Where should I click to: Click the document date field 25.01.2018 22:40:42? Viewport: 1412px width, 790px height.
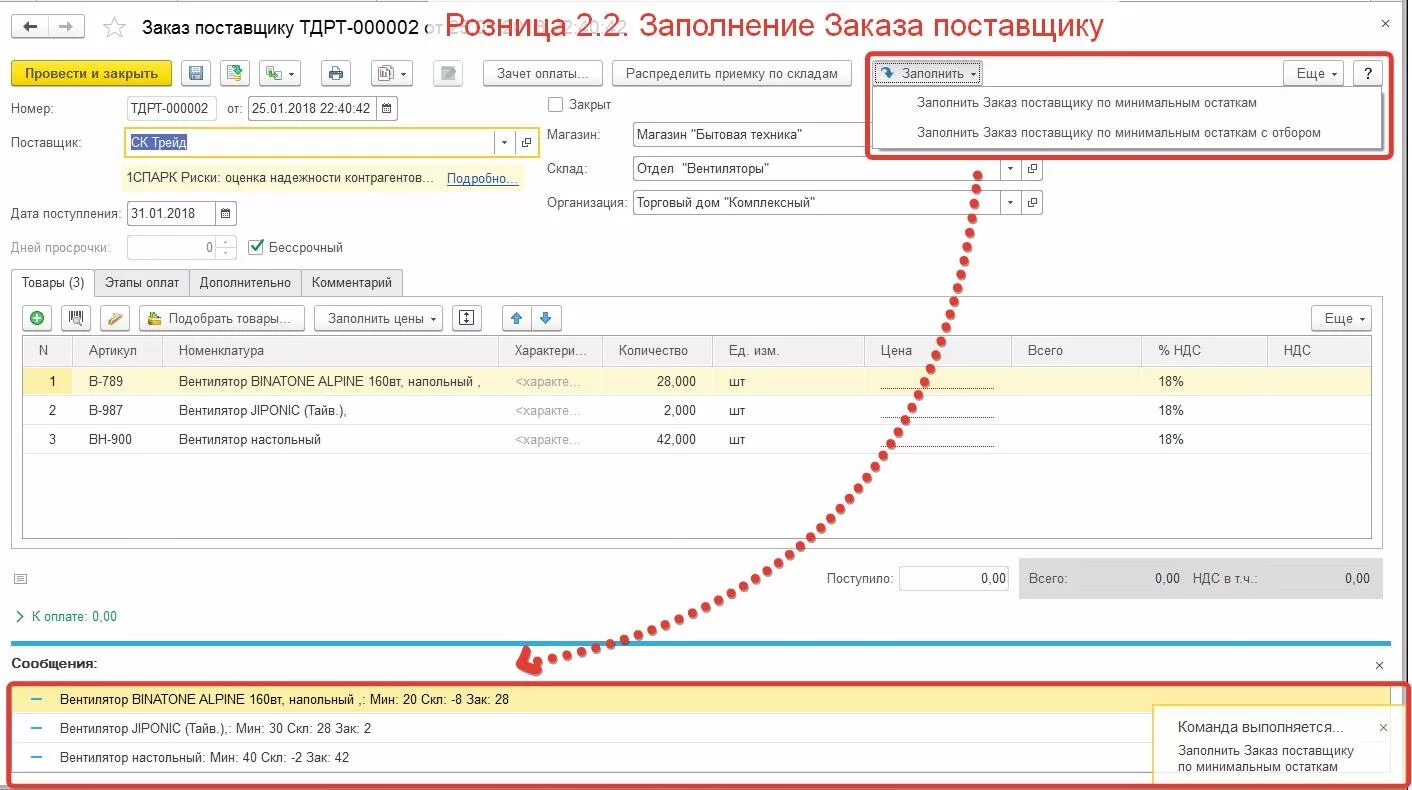tap(313, 108)
